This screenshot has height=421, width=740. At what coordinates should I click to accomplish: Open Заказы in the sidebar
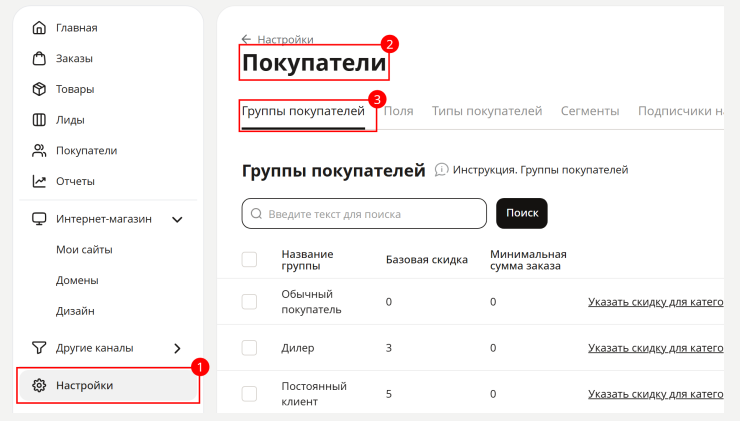point(74,59)
